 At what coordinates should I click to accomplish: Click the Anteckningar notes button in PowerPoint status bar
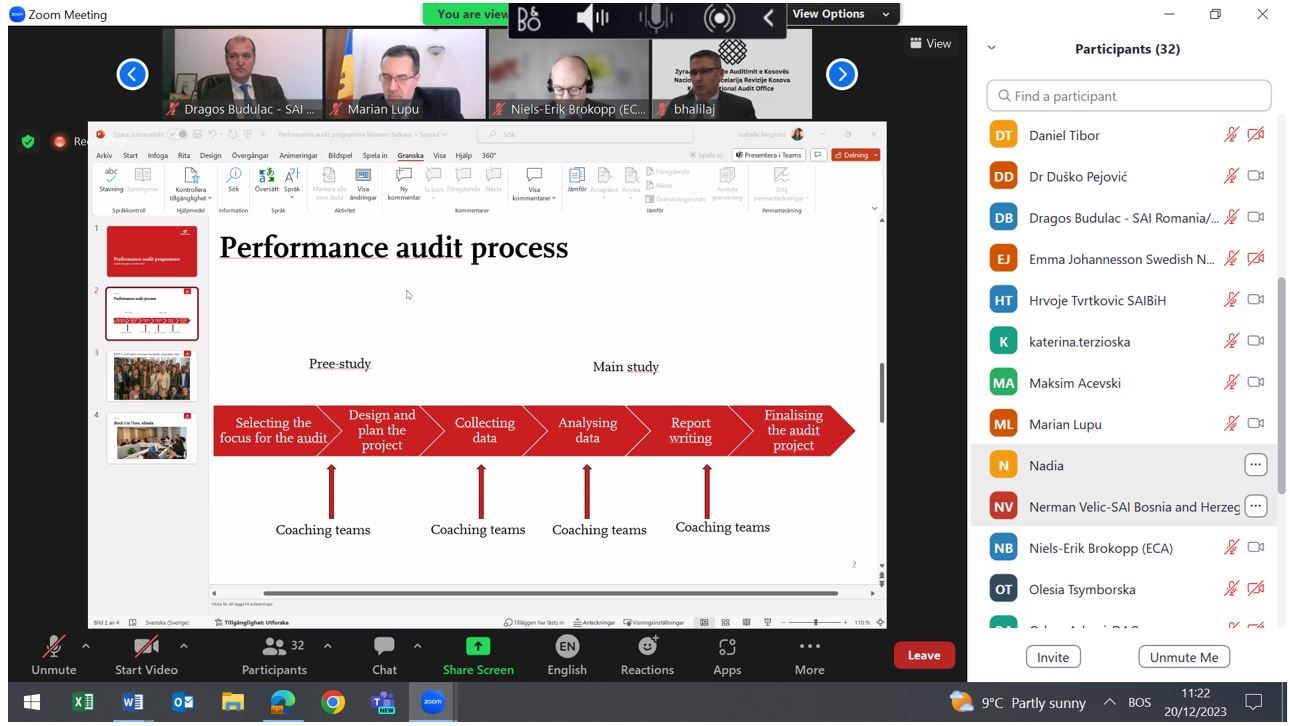tap(597, 622)
